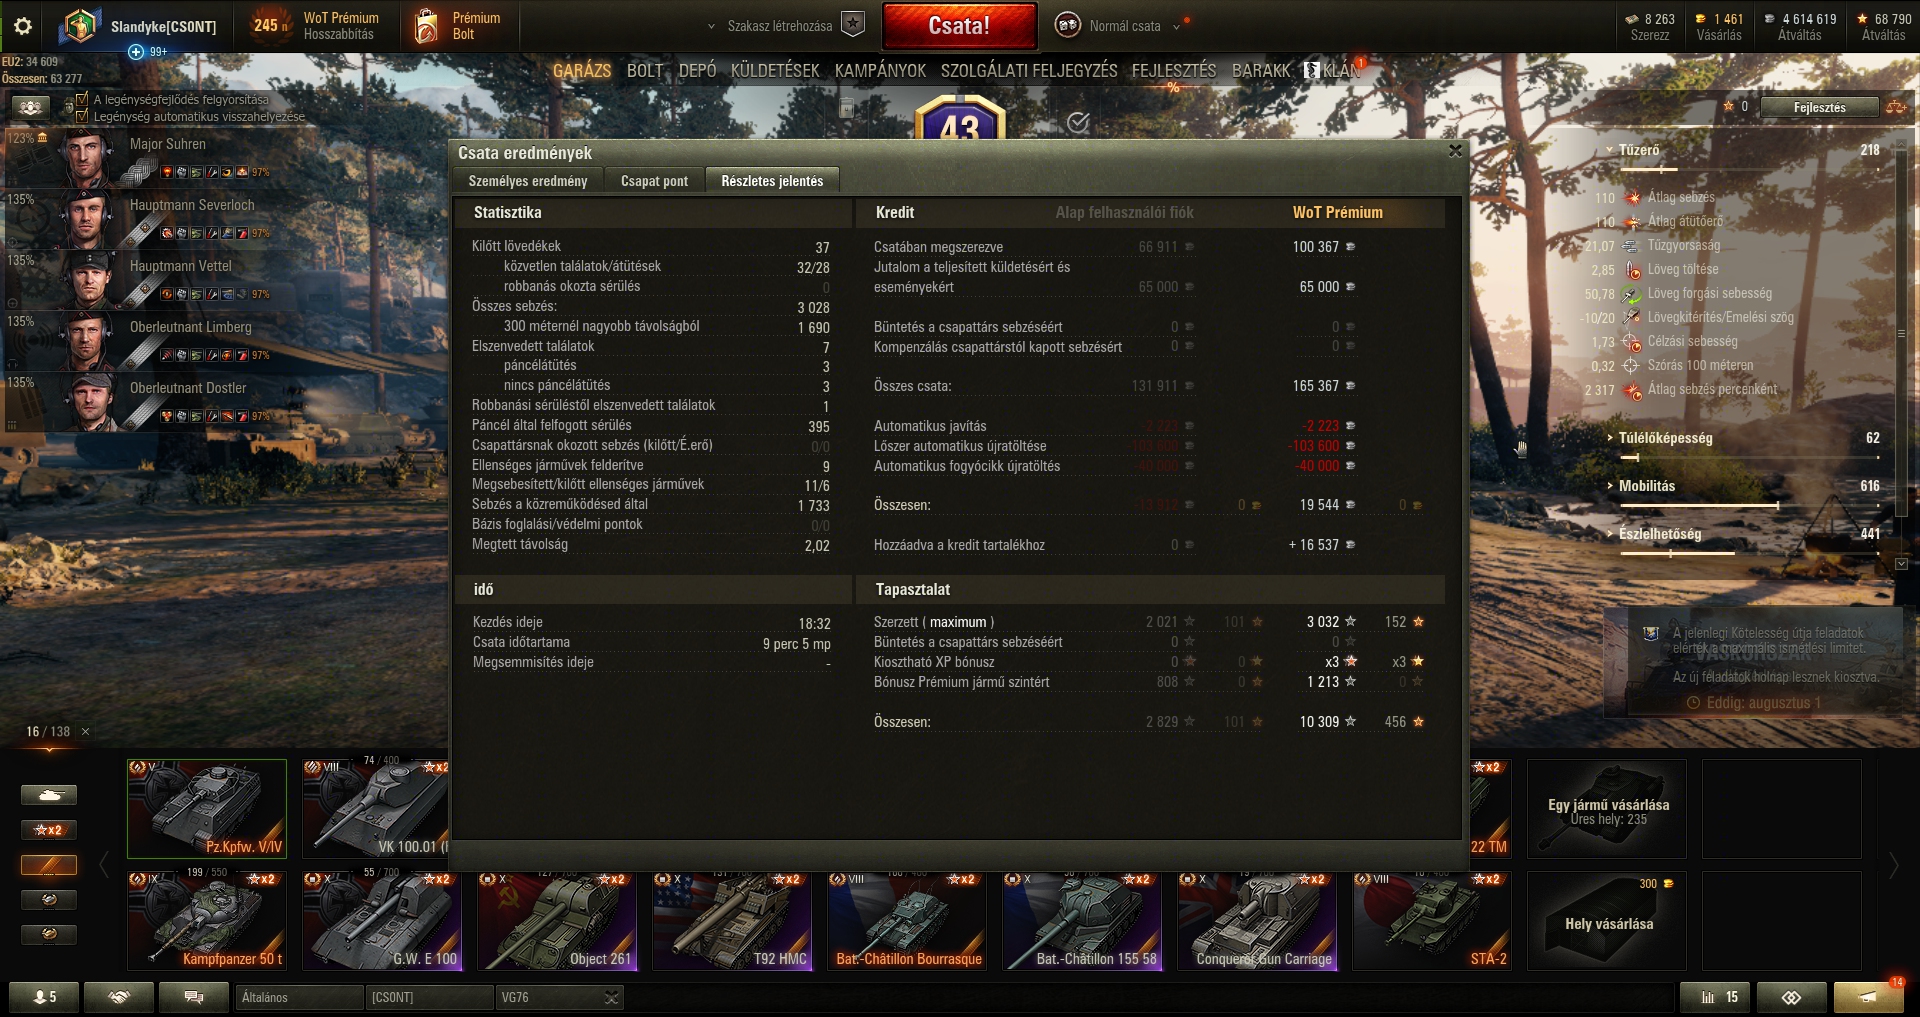Screen dimensions: 1920x1017
Task: Expand the Szakasz létrehozása dropdown arrow
Action: click(x=711, y=27)
